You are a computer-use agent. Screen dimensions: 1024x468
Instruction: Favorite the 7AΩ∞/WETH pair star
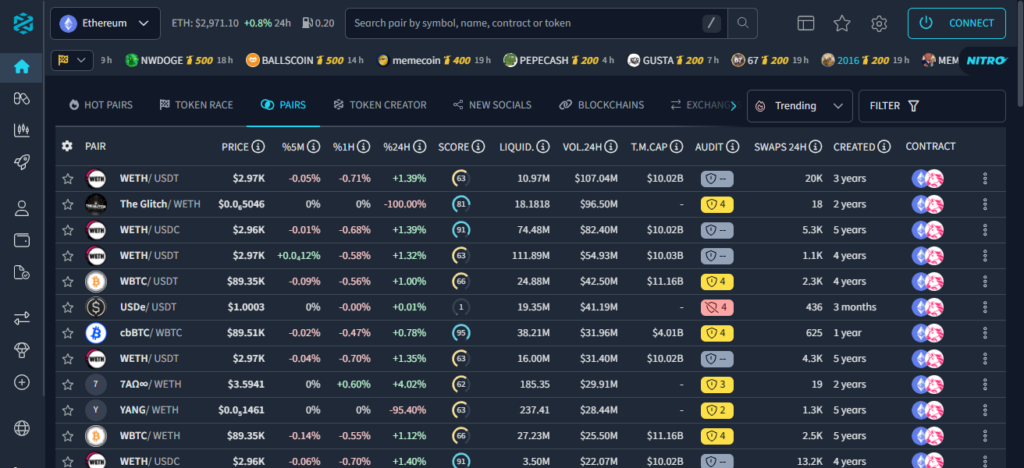67,384
